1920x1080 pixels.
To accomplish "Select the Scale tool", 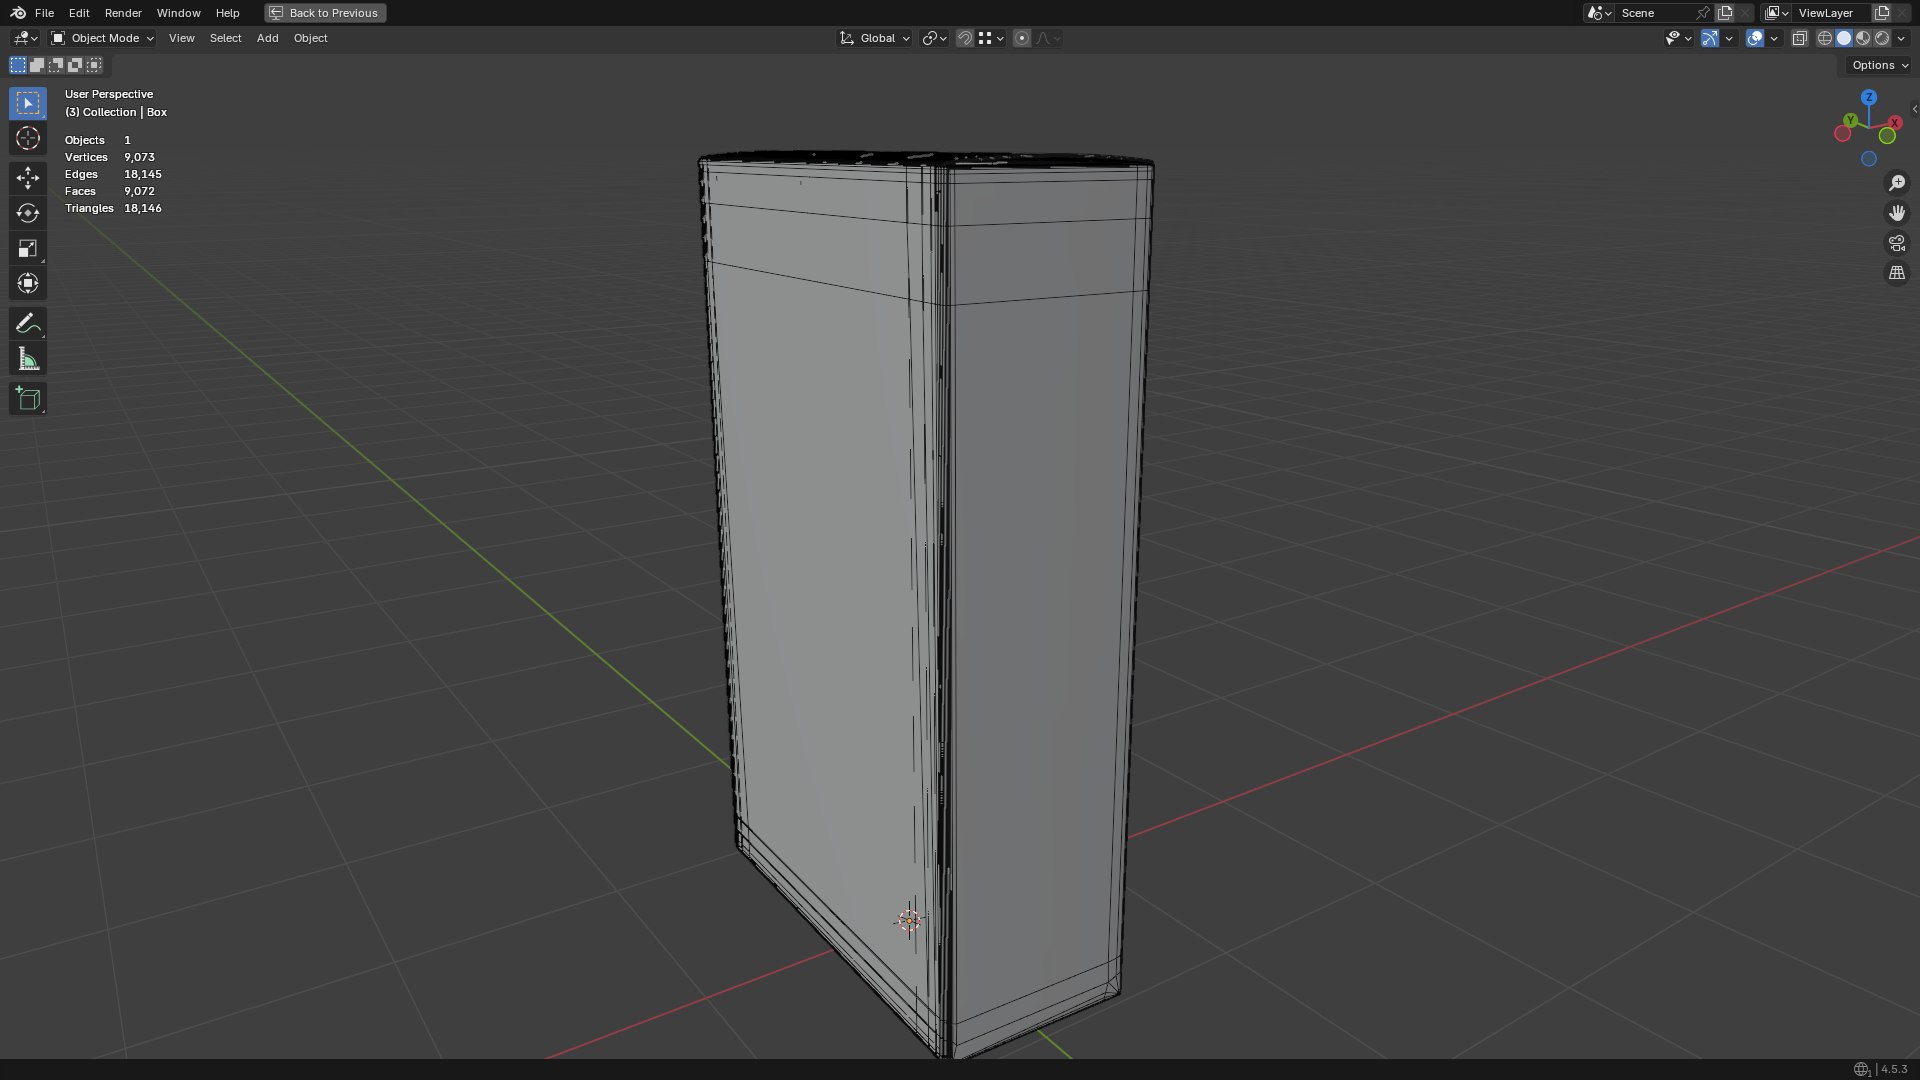I will 28,248.
